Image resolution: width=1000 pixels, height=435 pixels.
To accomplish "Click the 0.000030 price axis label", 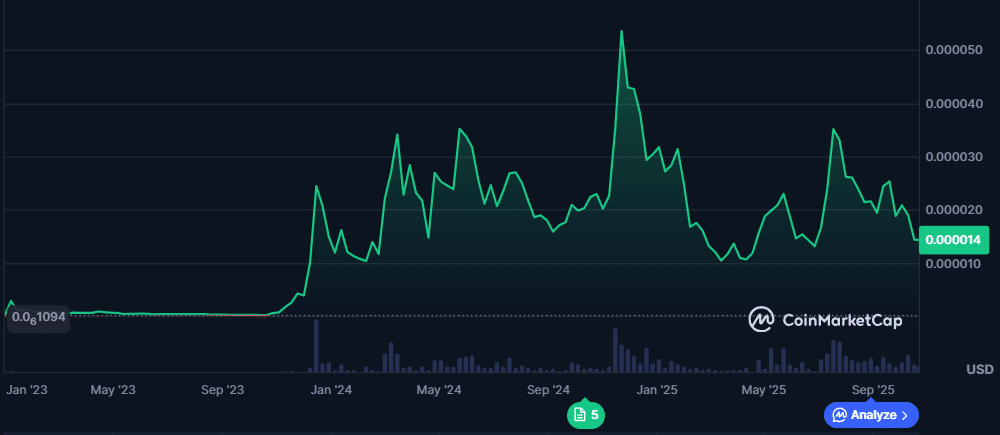I will click(x=955, y=157).
